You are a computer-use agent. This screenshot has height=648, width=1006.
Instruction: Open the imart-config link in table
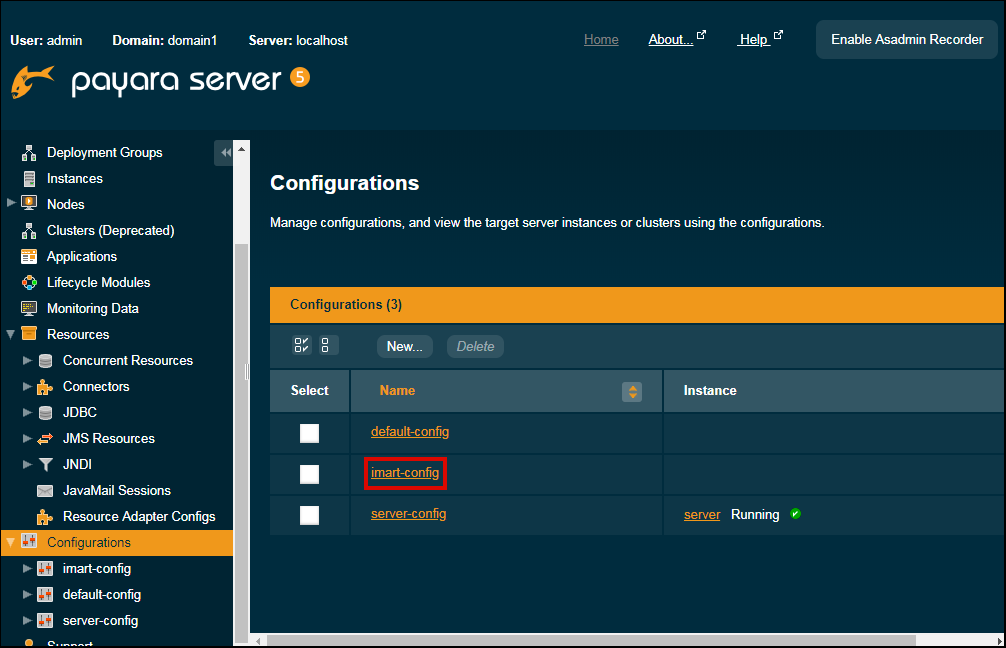coord(405,473)
